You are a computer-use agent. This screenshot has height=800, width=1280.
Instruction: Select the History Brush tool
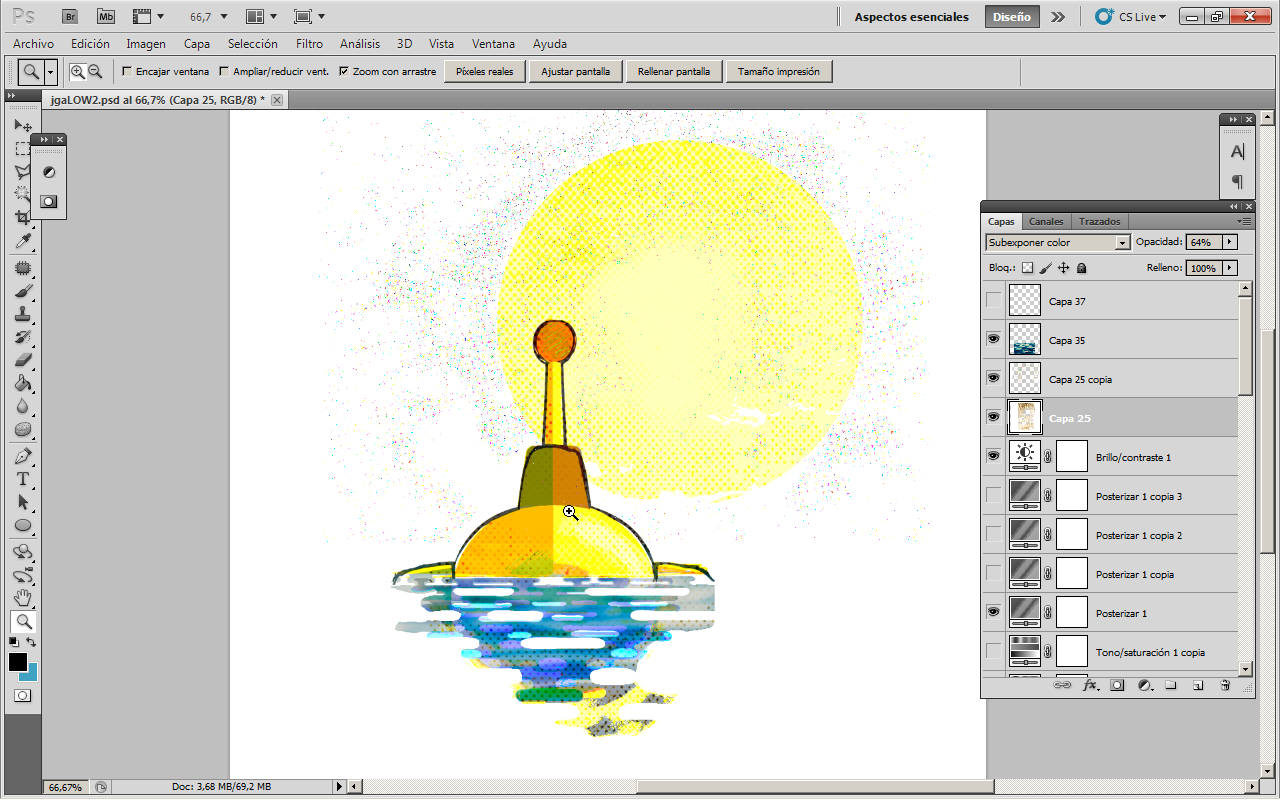click(x=23, y=338)
